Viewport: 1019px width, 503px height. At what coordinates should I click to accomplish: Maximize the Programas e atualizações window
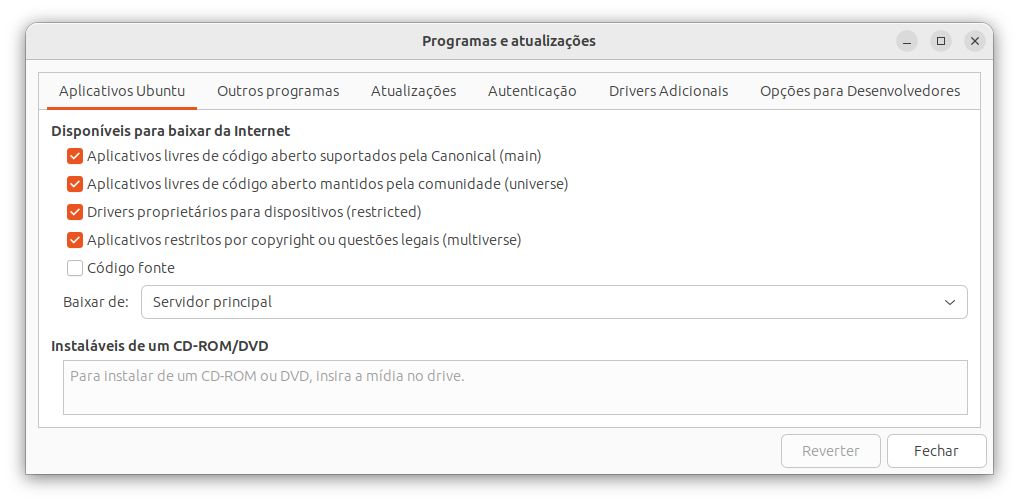pos(940,41)
